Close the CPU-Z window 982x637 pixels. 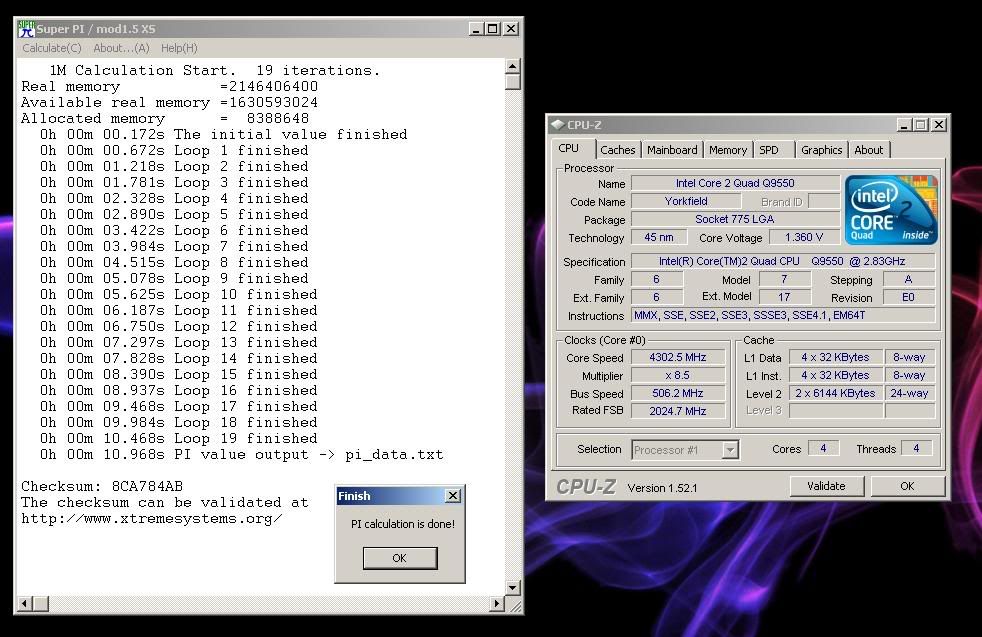[939, 125]
